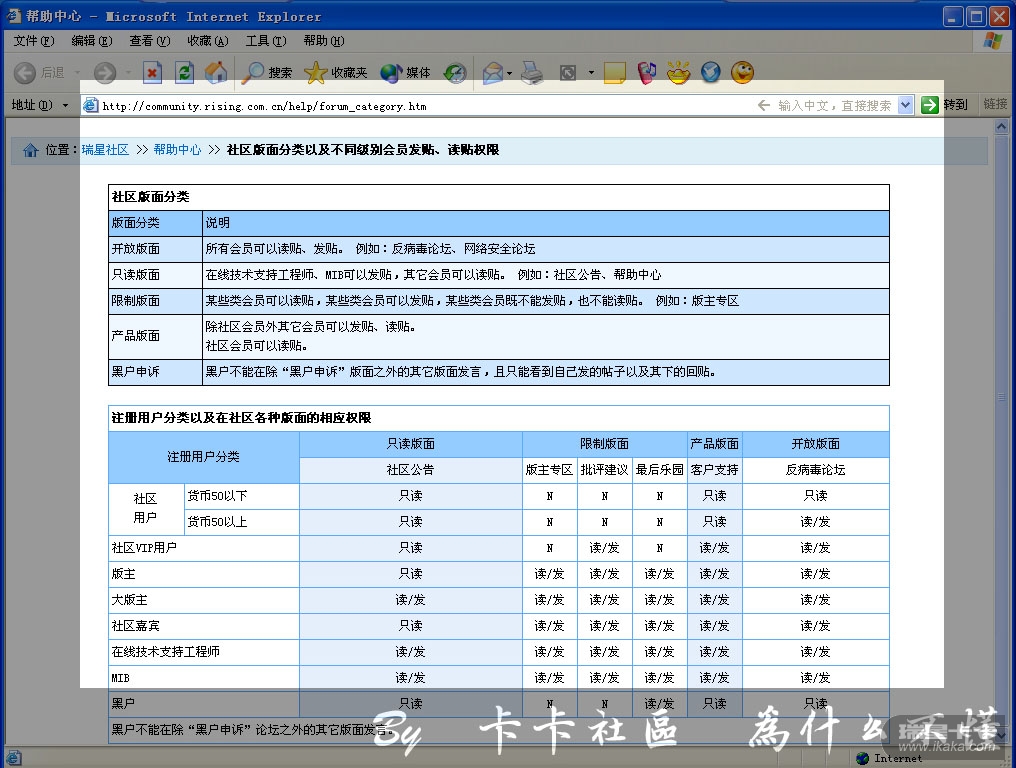Viewport: 1016px width, 768px height.
Task: Click the Mail envelope toolbar icon
Action: point(492,73)
